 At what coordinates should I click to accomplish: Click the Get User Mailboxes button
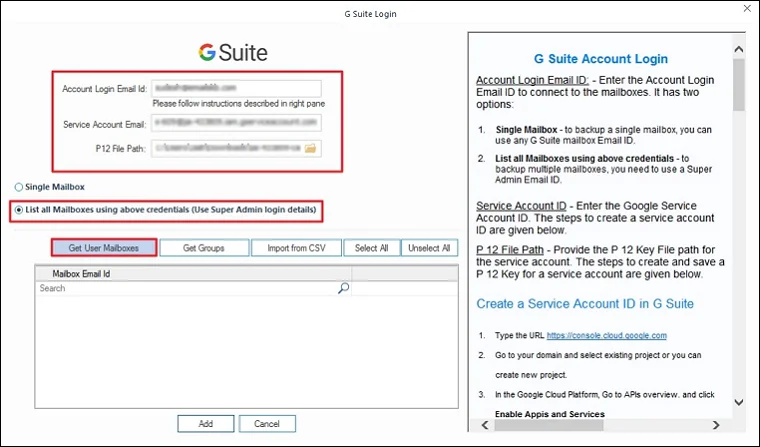pyautogui.click(x=103, y=248)
